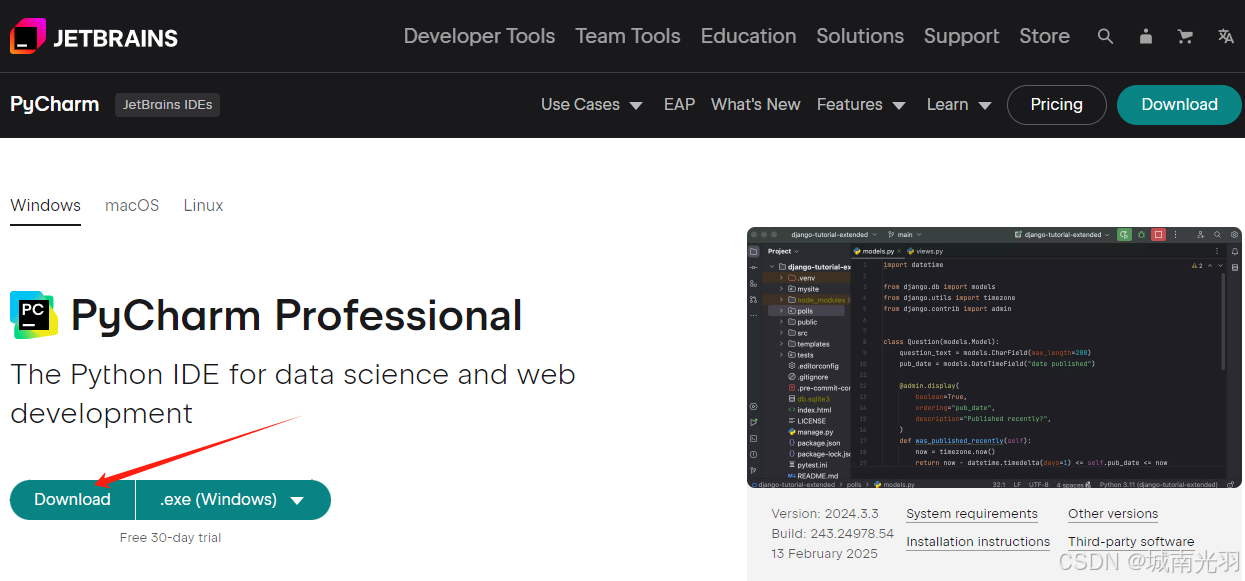Click the PyCharm PC product logo
The width and height of the screenshot is (1245, 581).
(x=34, y=315)
